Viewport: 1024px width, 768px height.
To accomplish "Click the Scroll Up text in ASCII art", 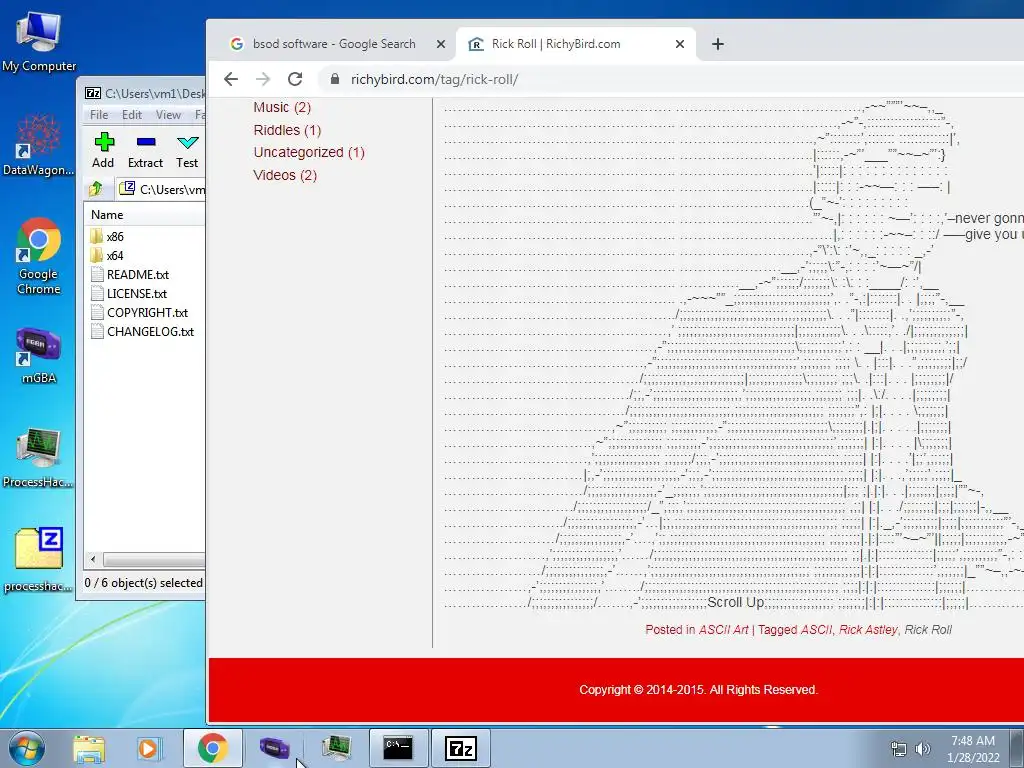I will (735, 602).
